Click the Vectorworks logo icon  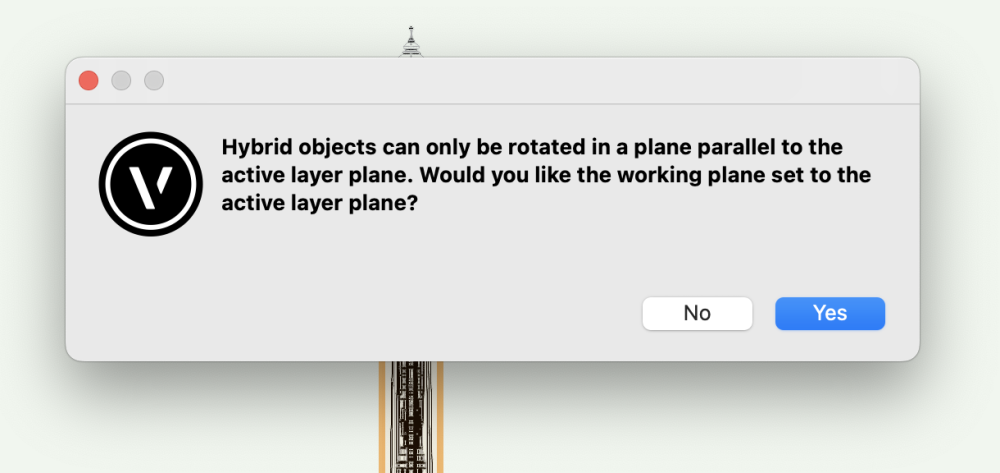(x=144, y=183)
